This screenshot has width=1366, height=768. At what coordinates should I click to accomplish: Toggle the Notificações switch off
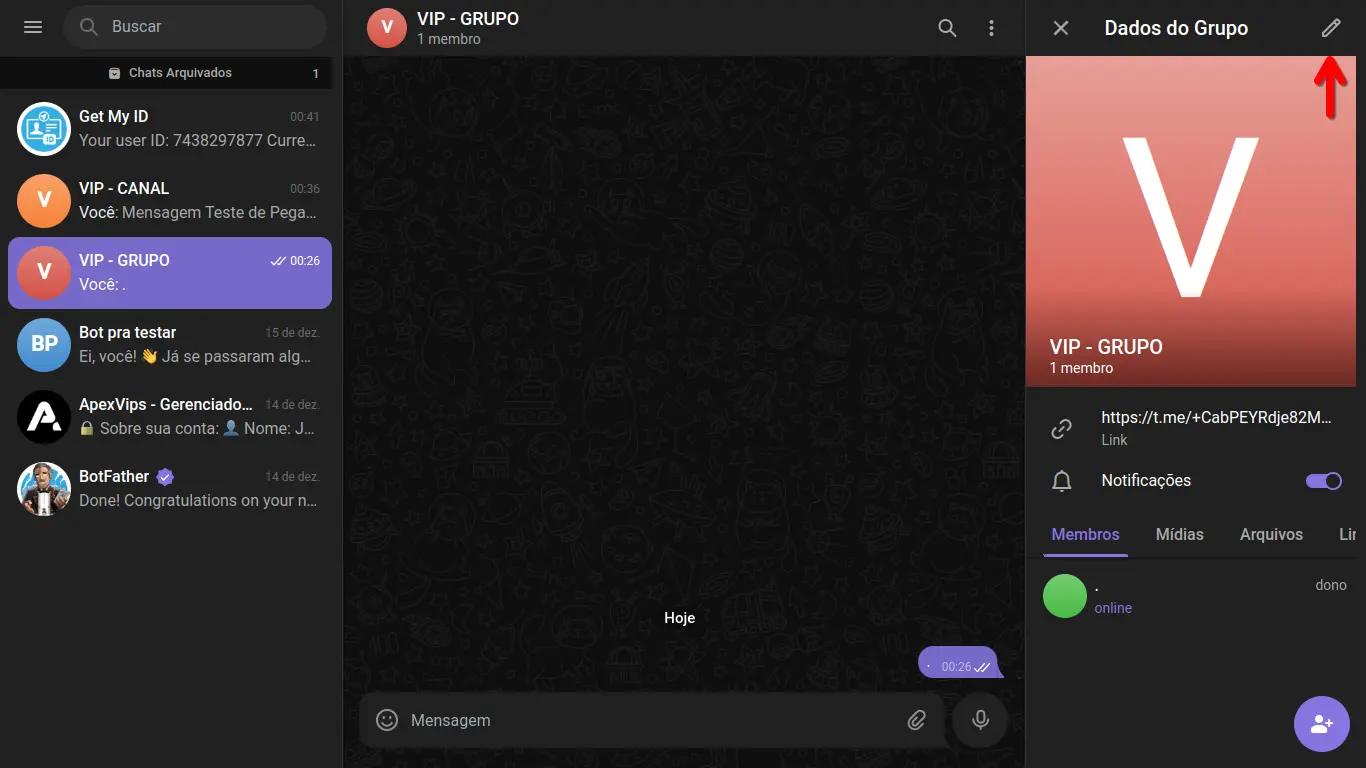[1324, 481]
